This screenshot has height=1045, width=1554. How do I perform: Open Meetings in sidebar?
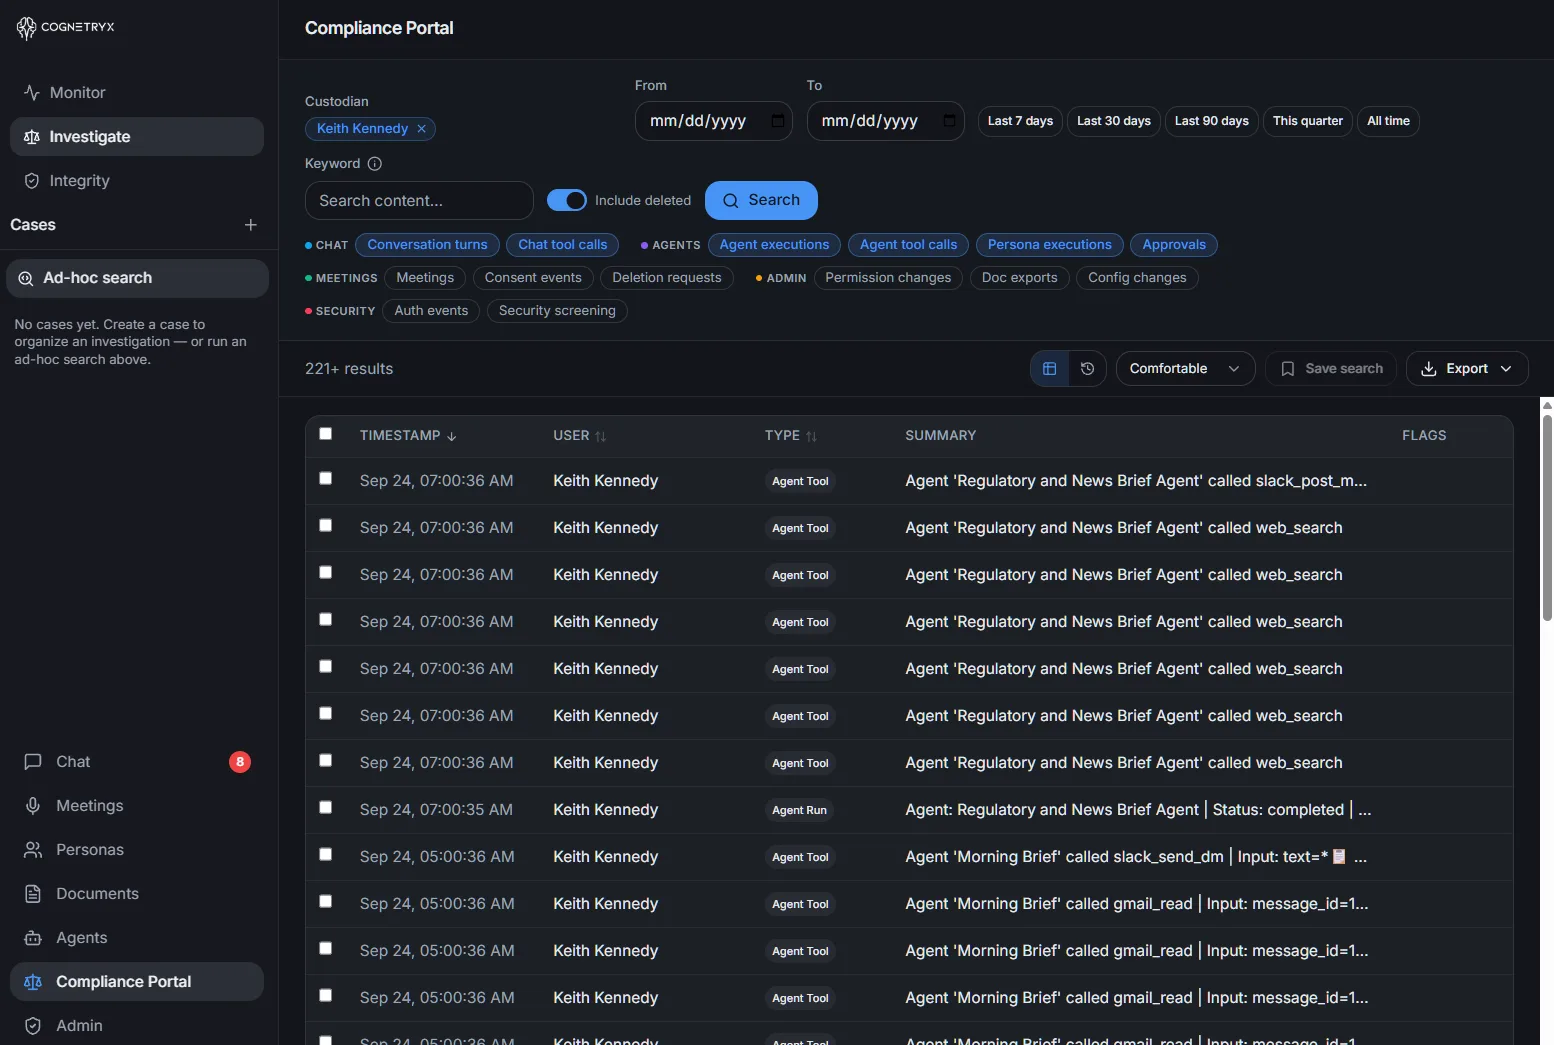click(137, 806)
